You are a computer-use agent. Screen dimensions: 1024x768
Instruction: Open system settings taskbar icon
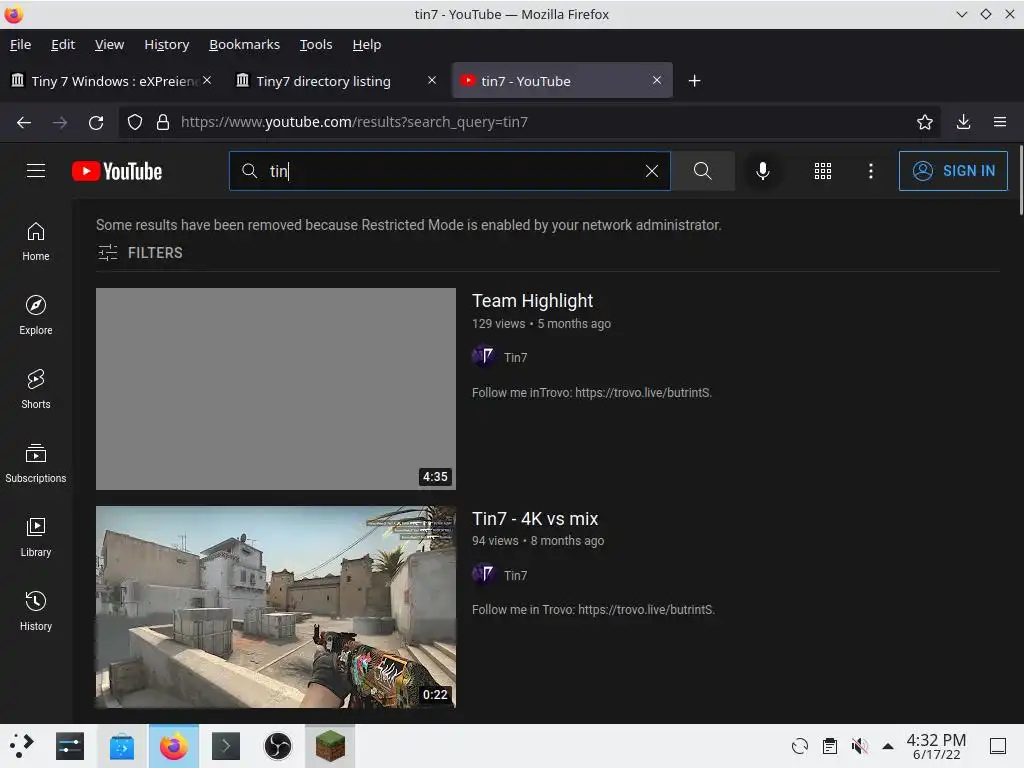[x=70, y=746]
